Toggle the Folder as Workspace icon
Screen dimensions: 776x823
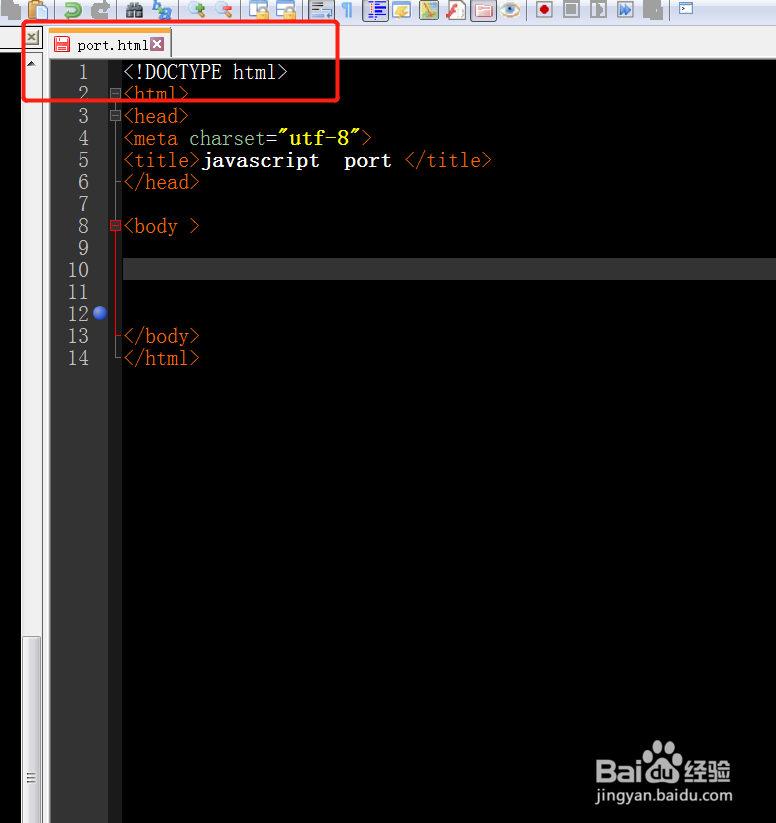[484, 10]
